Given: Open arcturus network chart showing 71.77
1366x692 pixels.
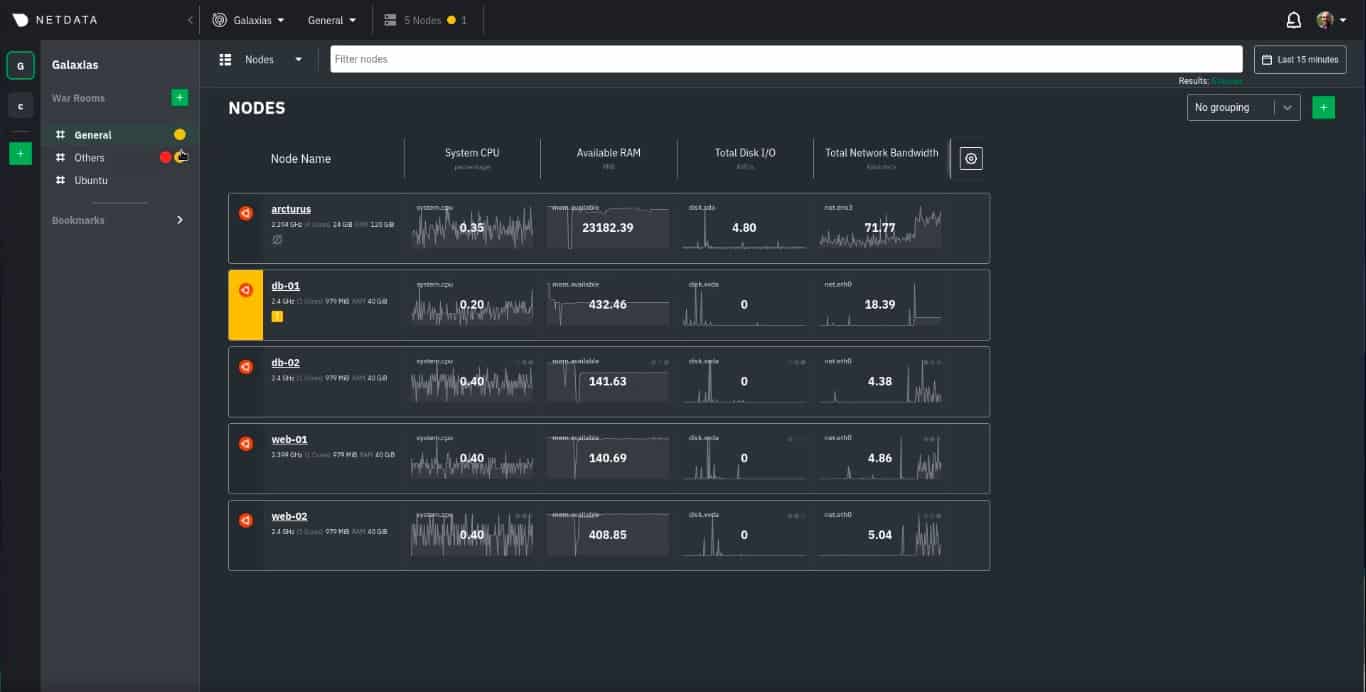Looking at the screenshot, I should click(x=880, y=227).
